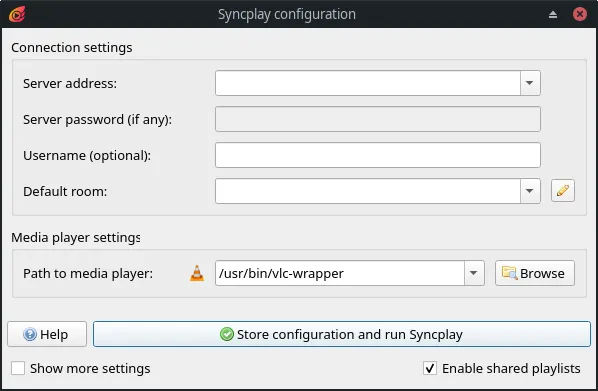Select the Server password field
The image size is (598, 391).
click(x=378, y=119)
